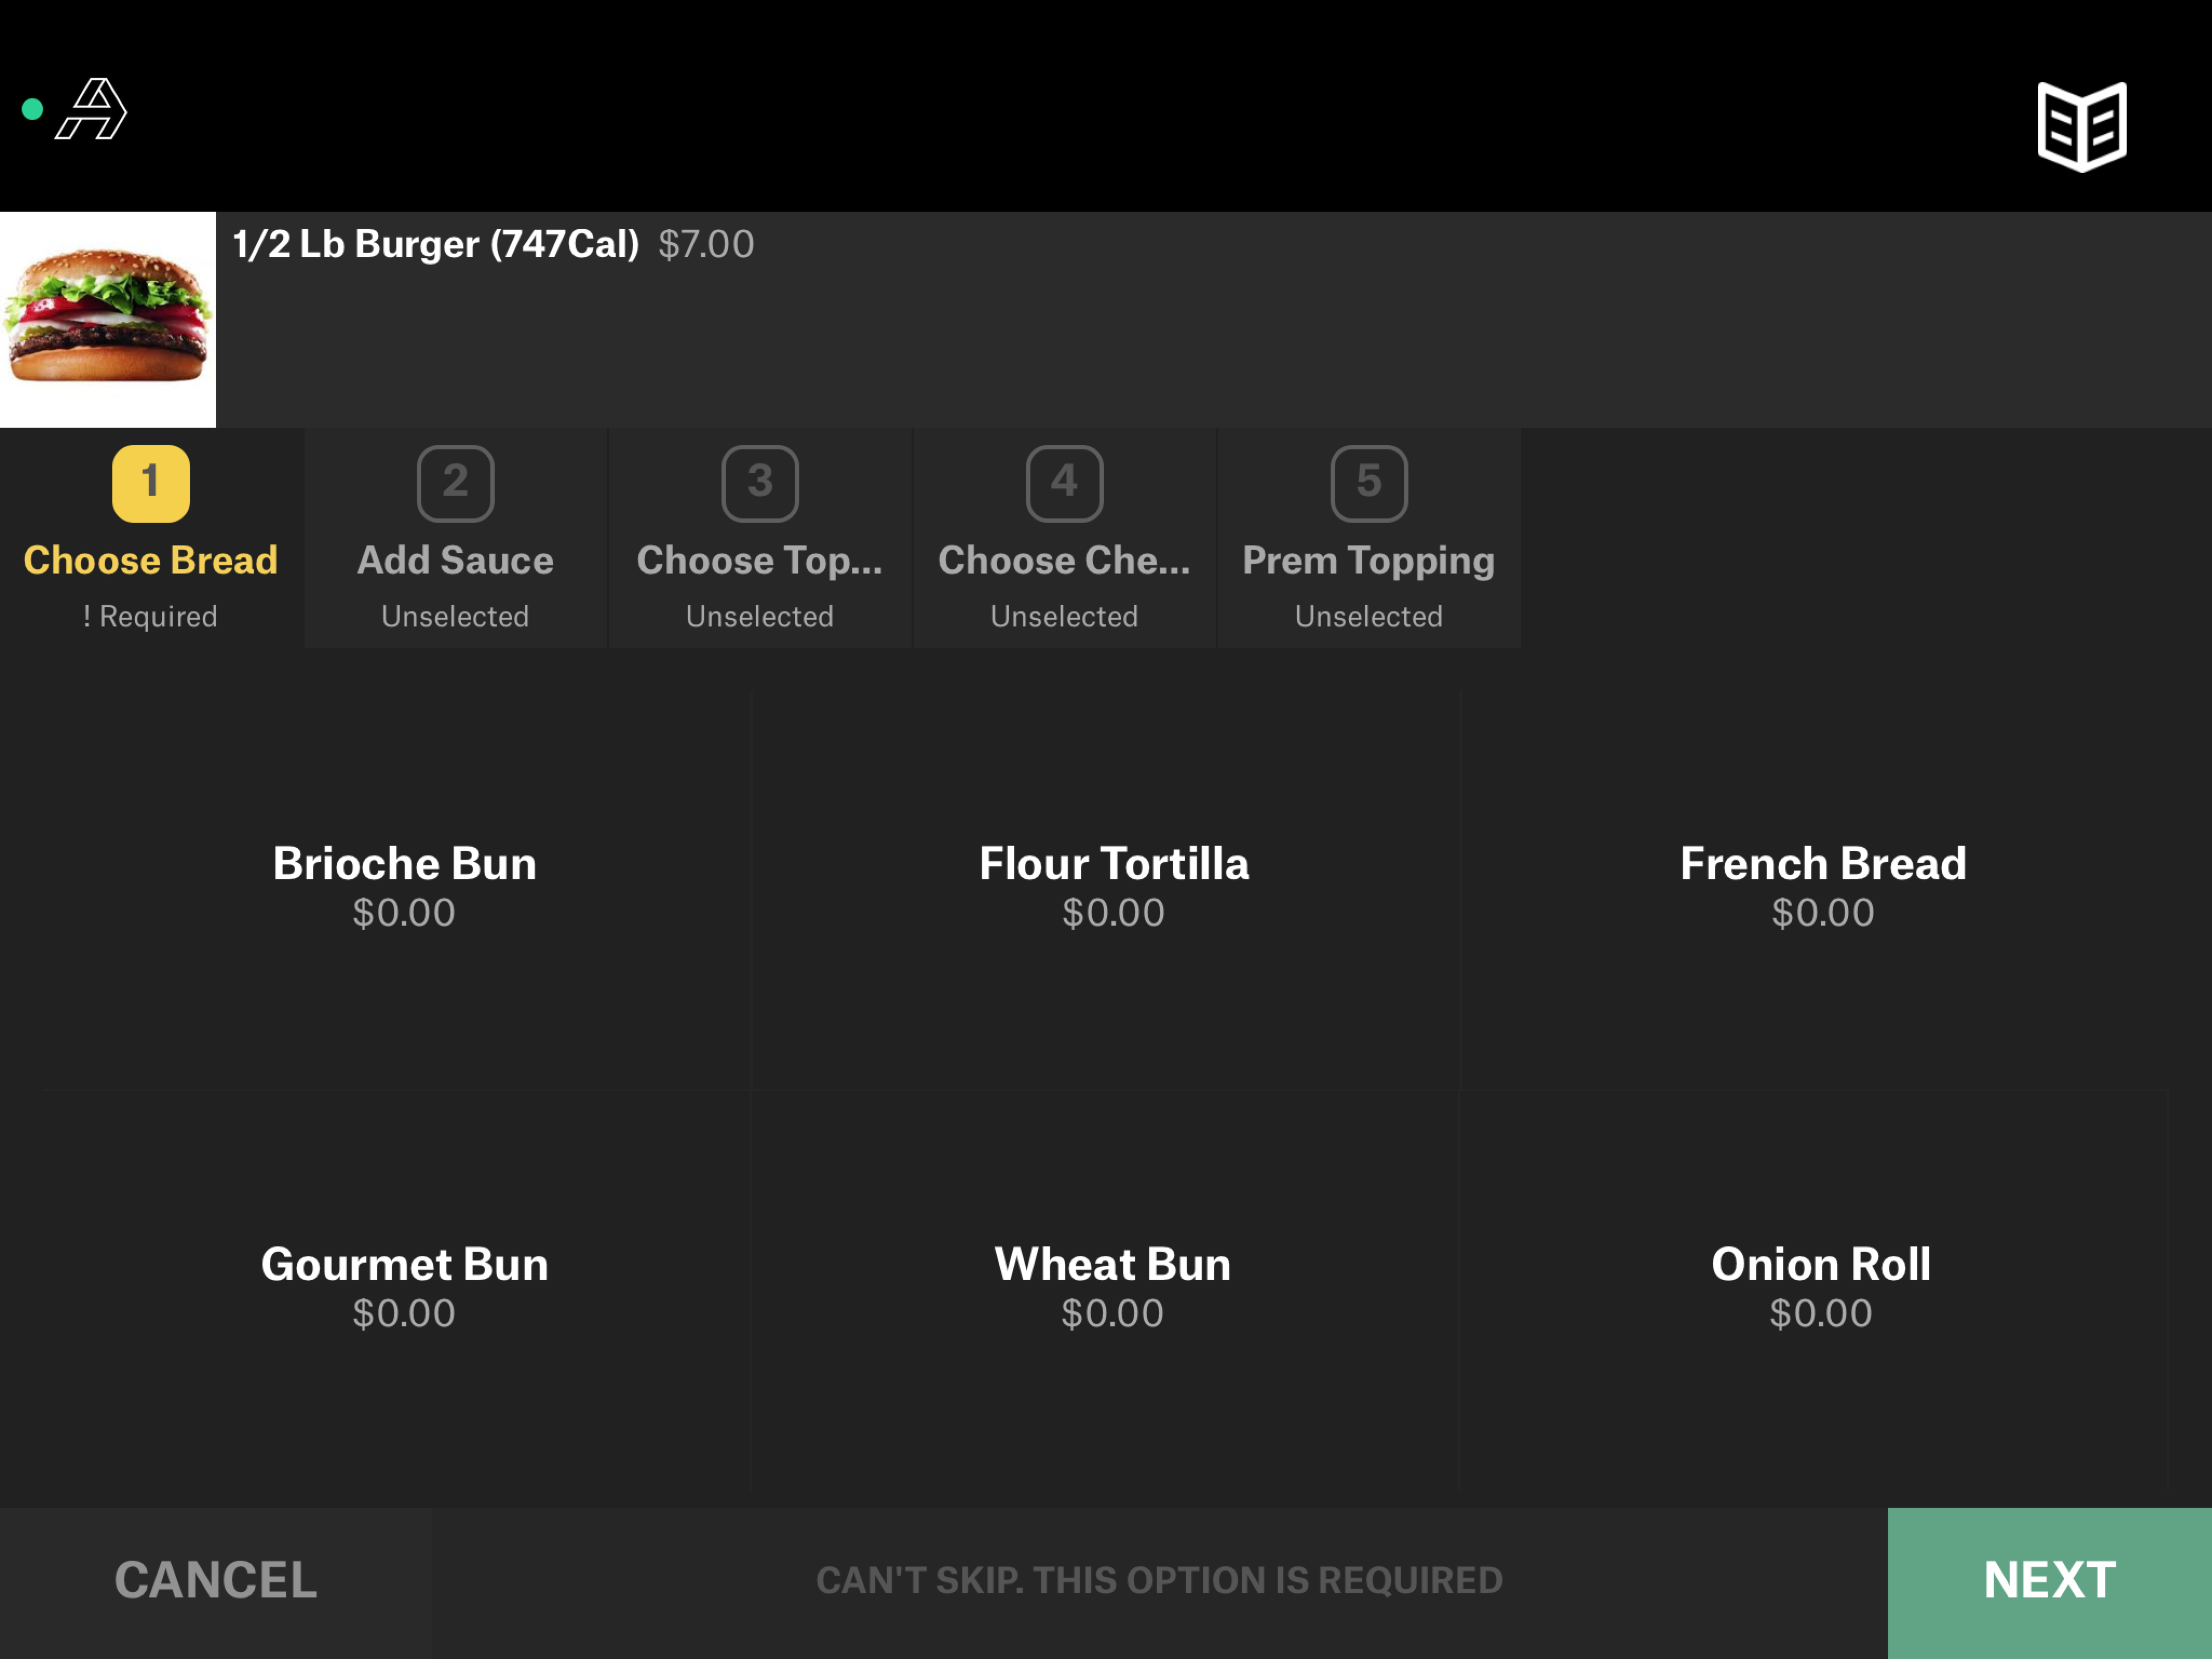The width and height of the screenshot is (2212, 1659).
Task: Click the stylized A logo icon
Action: tap(92, 109)
